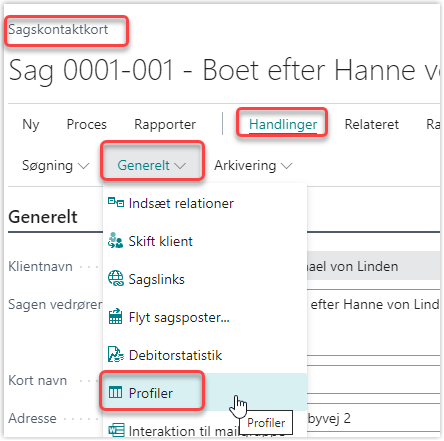The width and height of the screenshot is (444, 441).
Task: Click the Sagslinks globe icon
Action: tap(116, 279)
